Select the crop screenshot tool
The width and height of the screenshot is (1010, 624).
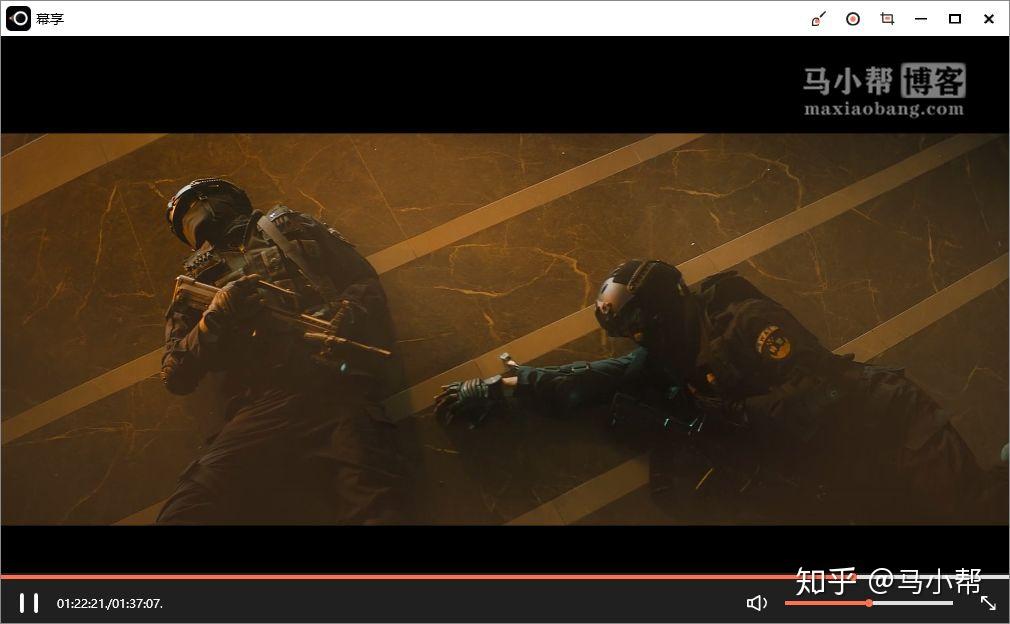[x=887, y=19]
